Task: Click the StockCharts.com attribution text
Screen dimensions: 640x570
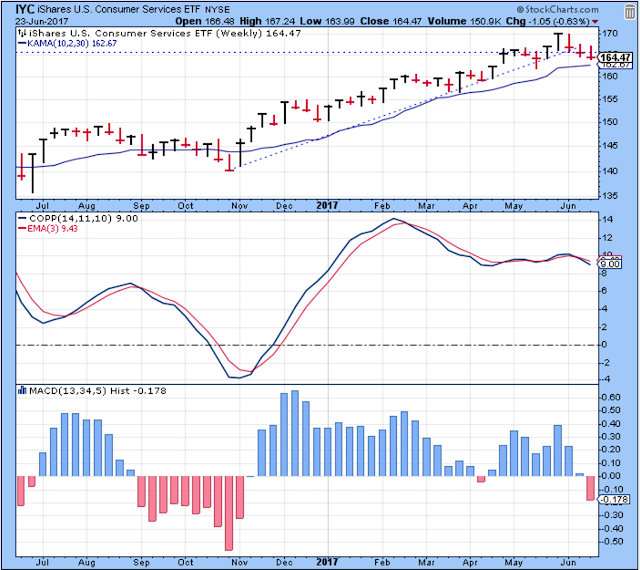Action: coord(558,9)
